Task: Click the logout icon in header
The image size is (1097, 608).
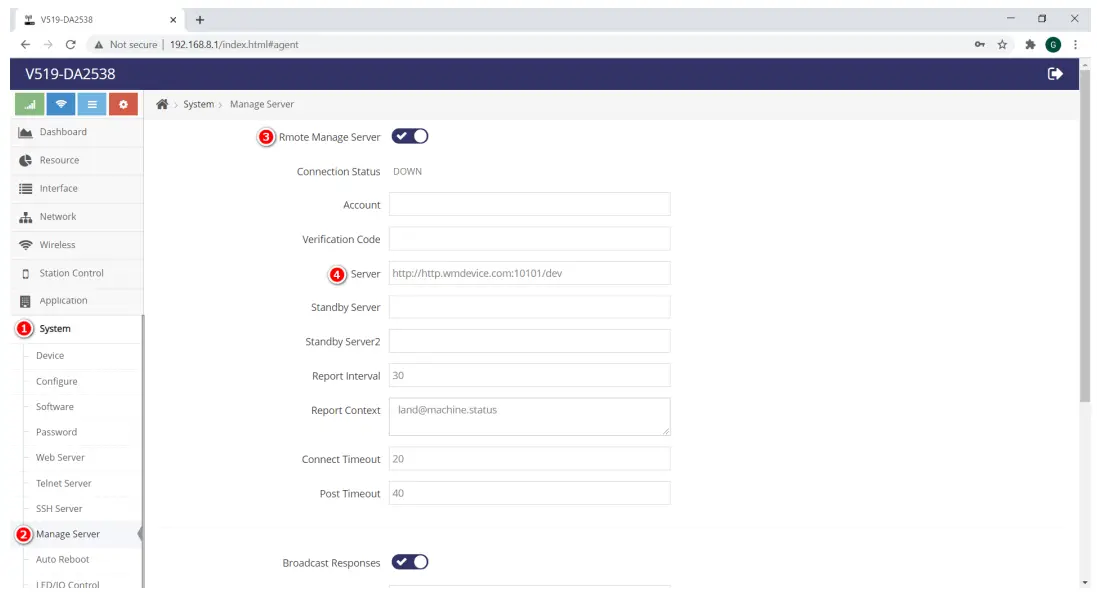Action: 1055,73
